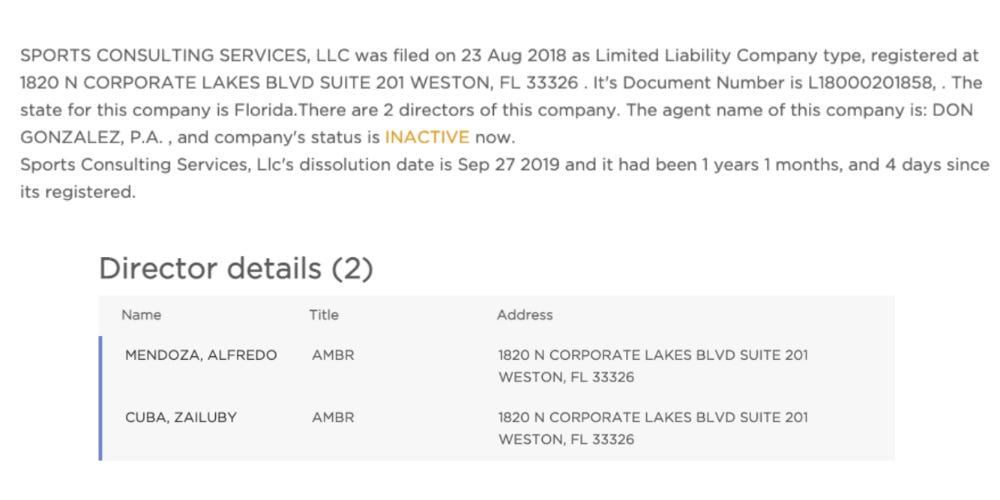The width and height of the screenshot is (1000, 500).
Task: Click AMBR title in Cuba Zailuby row
Action: tap(333, 418)
